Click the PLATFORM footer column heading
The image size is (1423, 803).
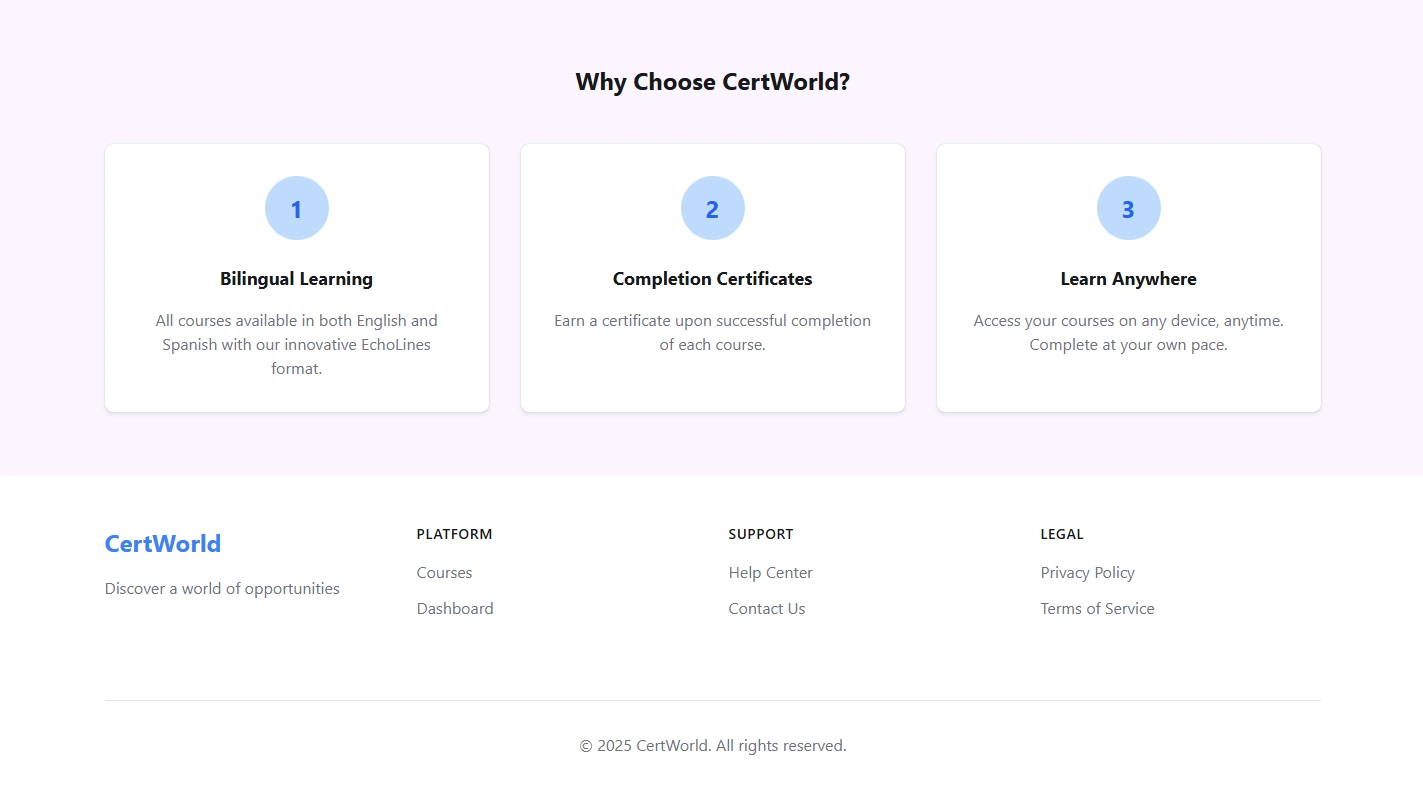pos(454,534)
